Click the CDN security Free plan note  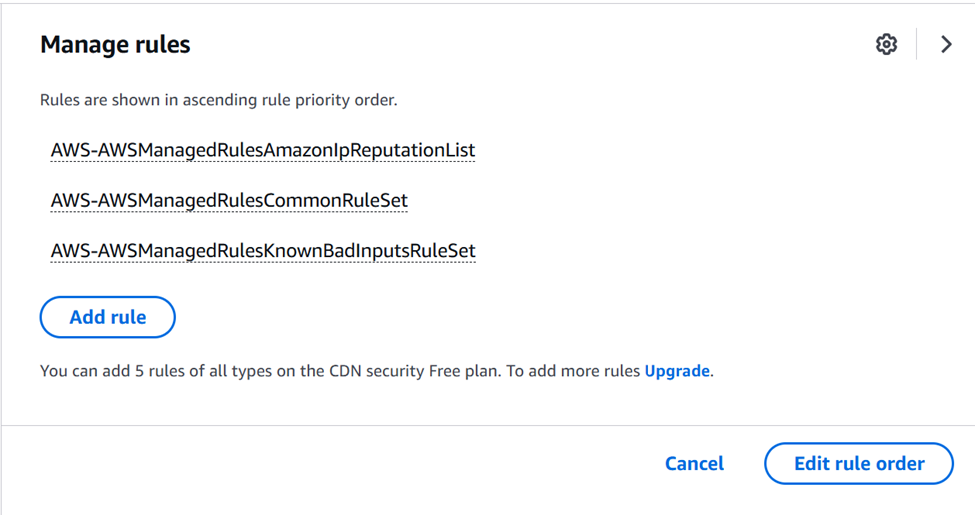[x=340, y=371]
